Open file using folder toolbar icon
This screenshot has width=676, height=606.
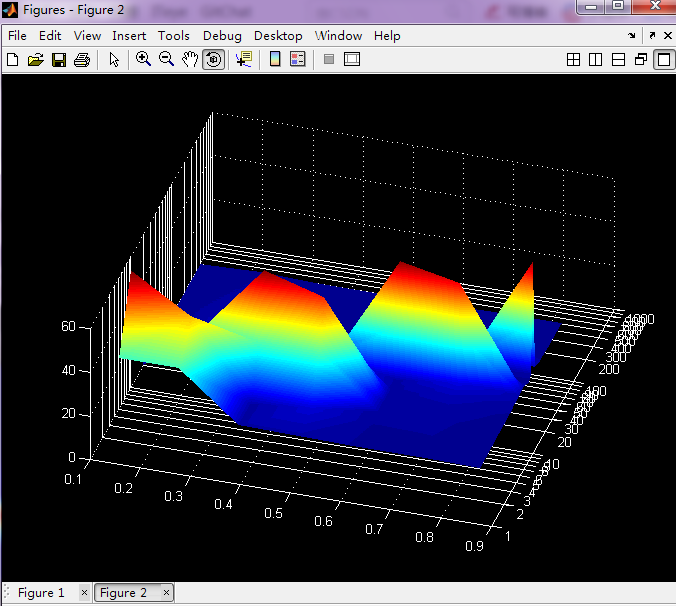tap(36, 59)
